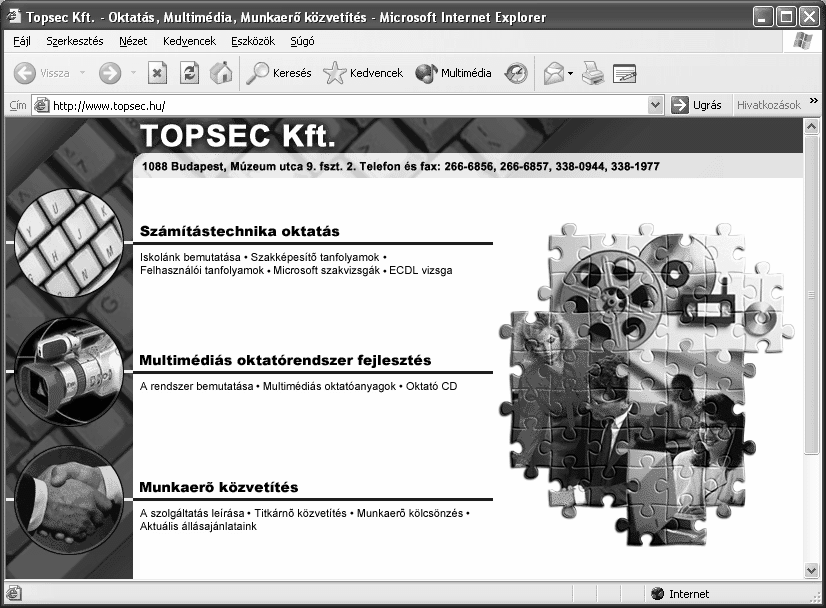The width and height of the screenshot is (826, 608).
Task: Stop page loading with the X icon
Action: coord(157,73)
